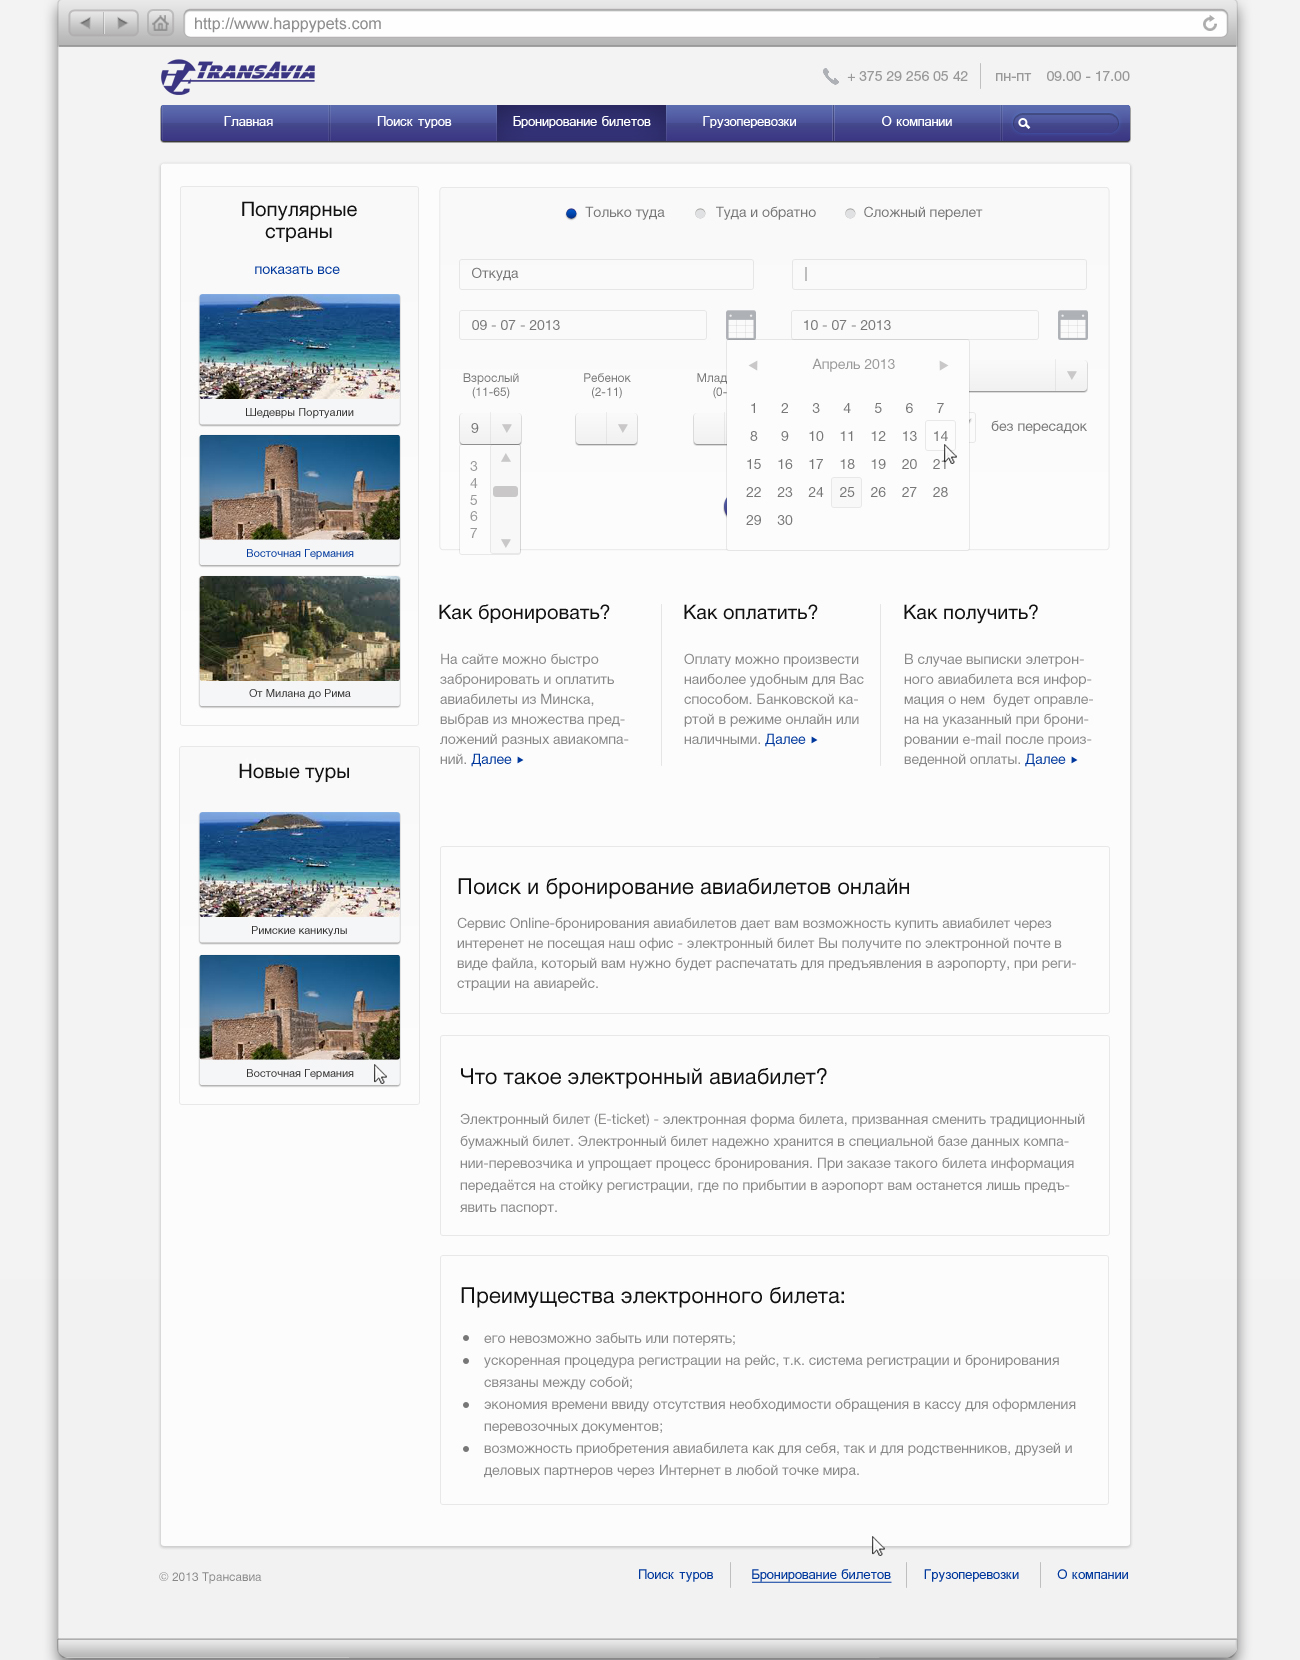Open 'О компании' in top navigation
1300x1660 pixels.
click(x=916, y=122)
